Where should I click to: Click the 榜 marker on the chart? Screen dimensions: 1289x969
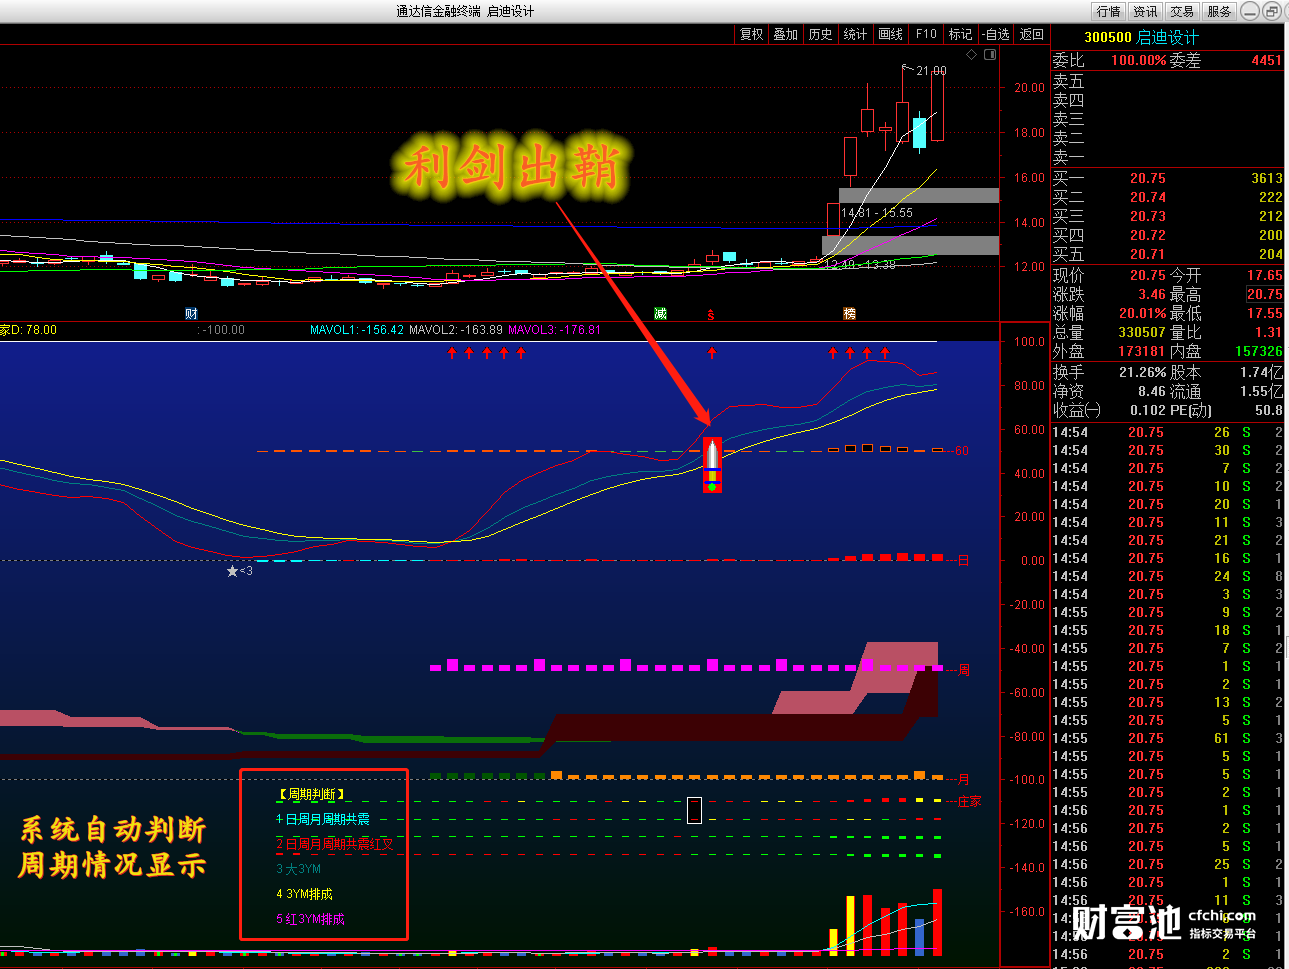(849, 314)
